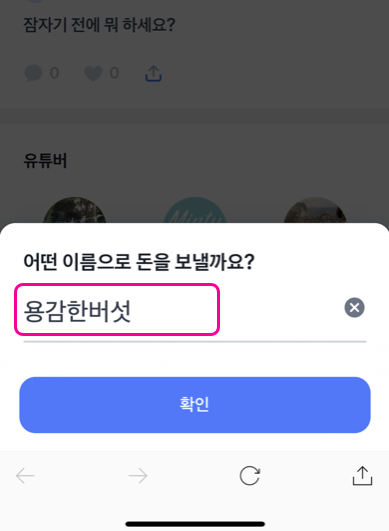Open the first YouTuber profile thumbnail

coord(74,210)
